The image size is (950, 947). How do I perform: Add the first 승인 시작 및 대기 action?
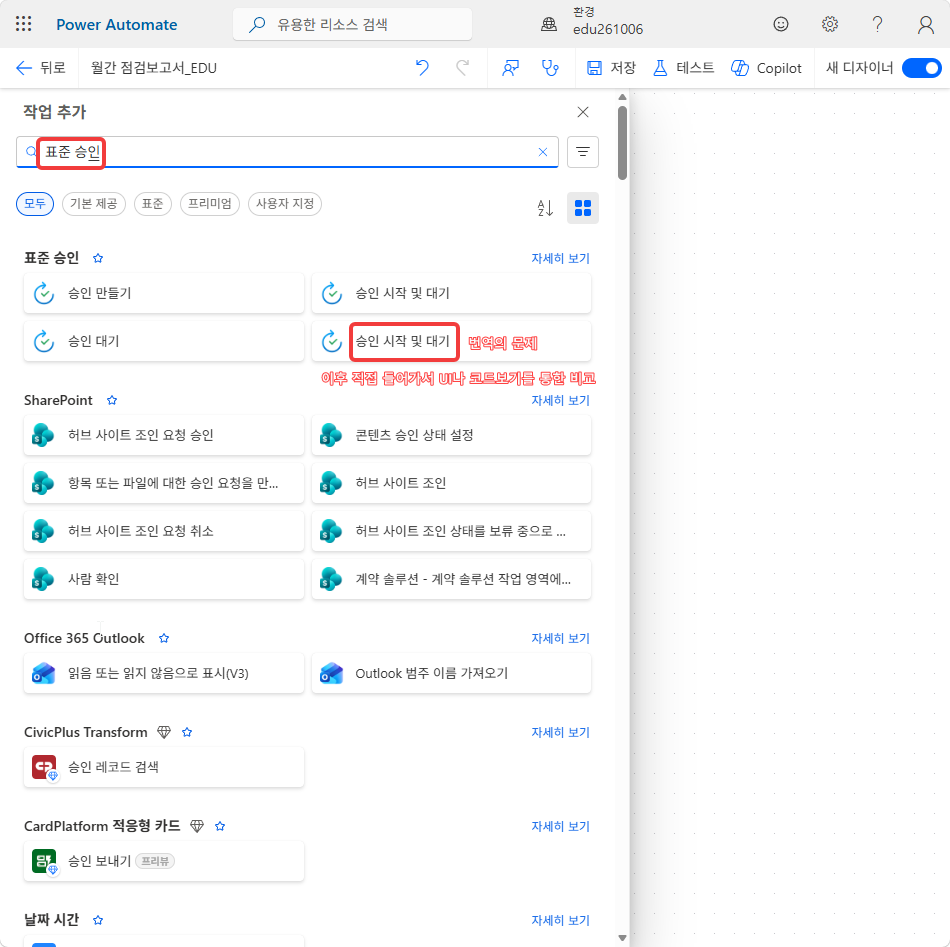[451, 293]
